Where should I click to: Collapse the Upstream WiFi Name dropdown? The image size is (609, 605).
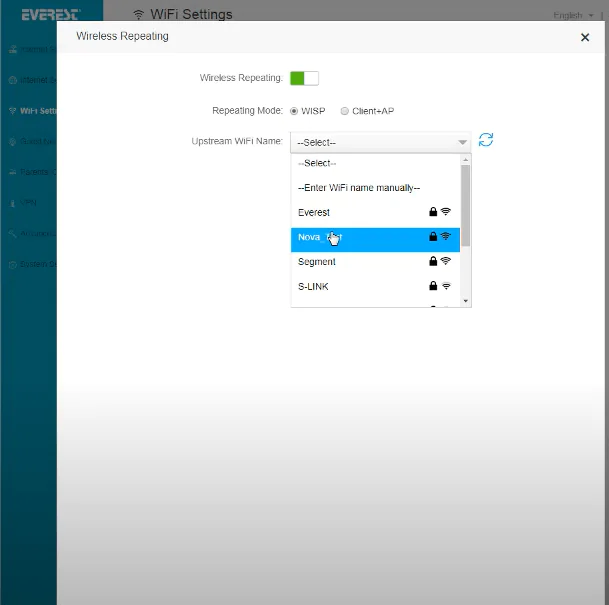point(380,143)
